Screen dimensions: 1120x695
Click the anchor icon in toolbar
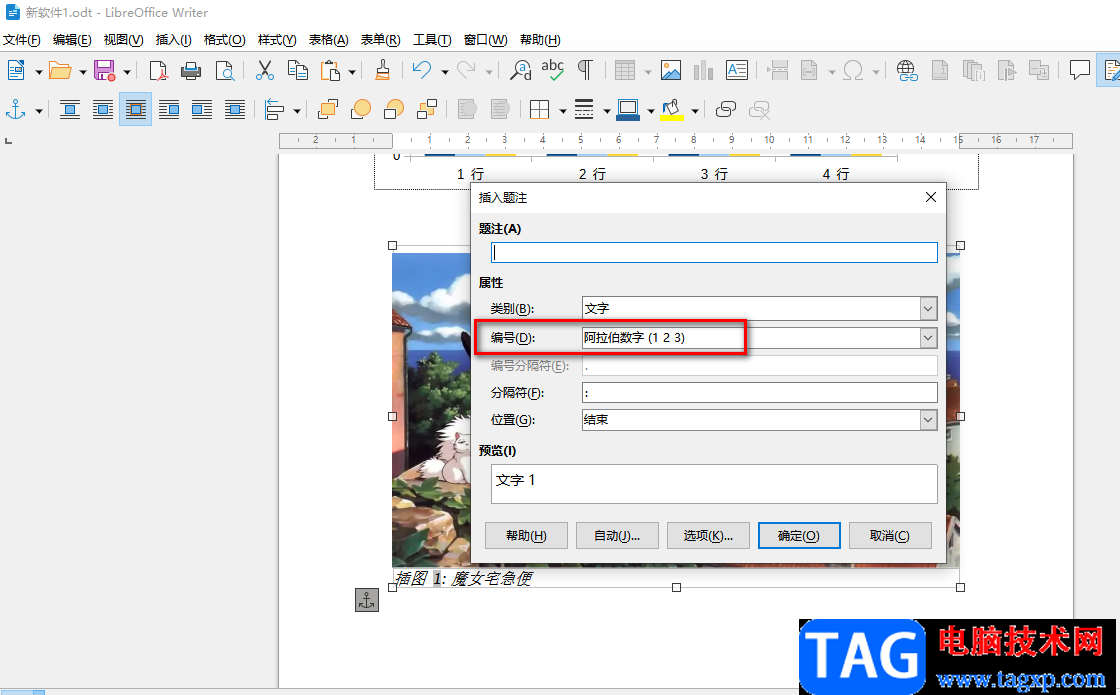[x=16, y=110]
